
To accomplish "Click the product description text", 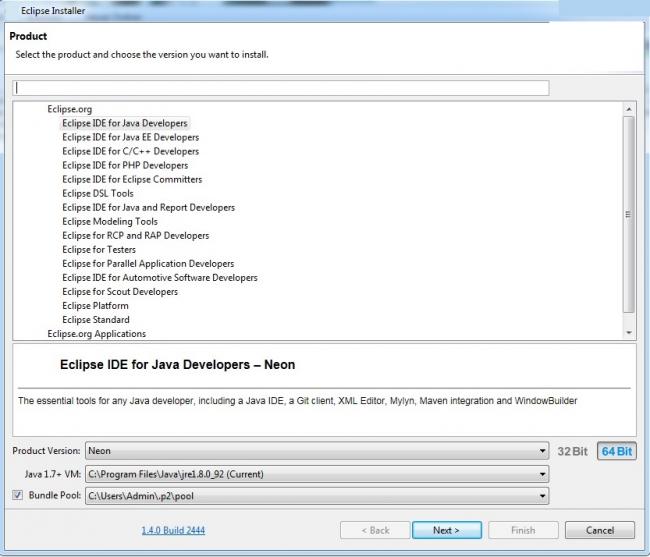I will click(298, 401).
